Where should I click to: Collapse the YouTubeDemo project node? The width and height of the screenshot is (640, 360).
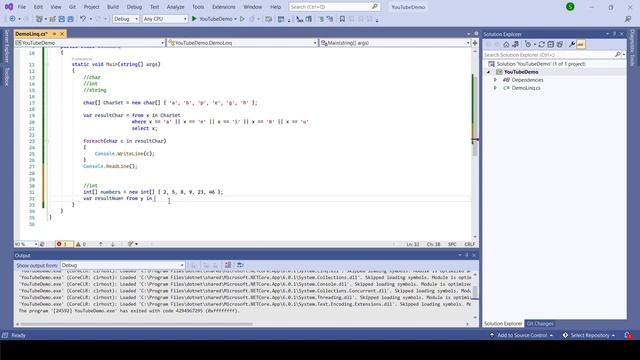tap(489, 72)
